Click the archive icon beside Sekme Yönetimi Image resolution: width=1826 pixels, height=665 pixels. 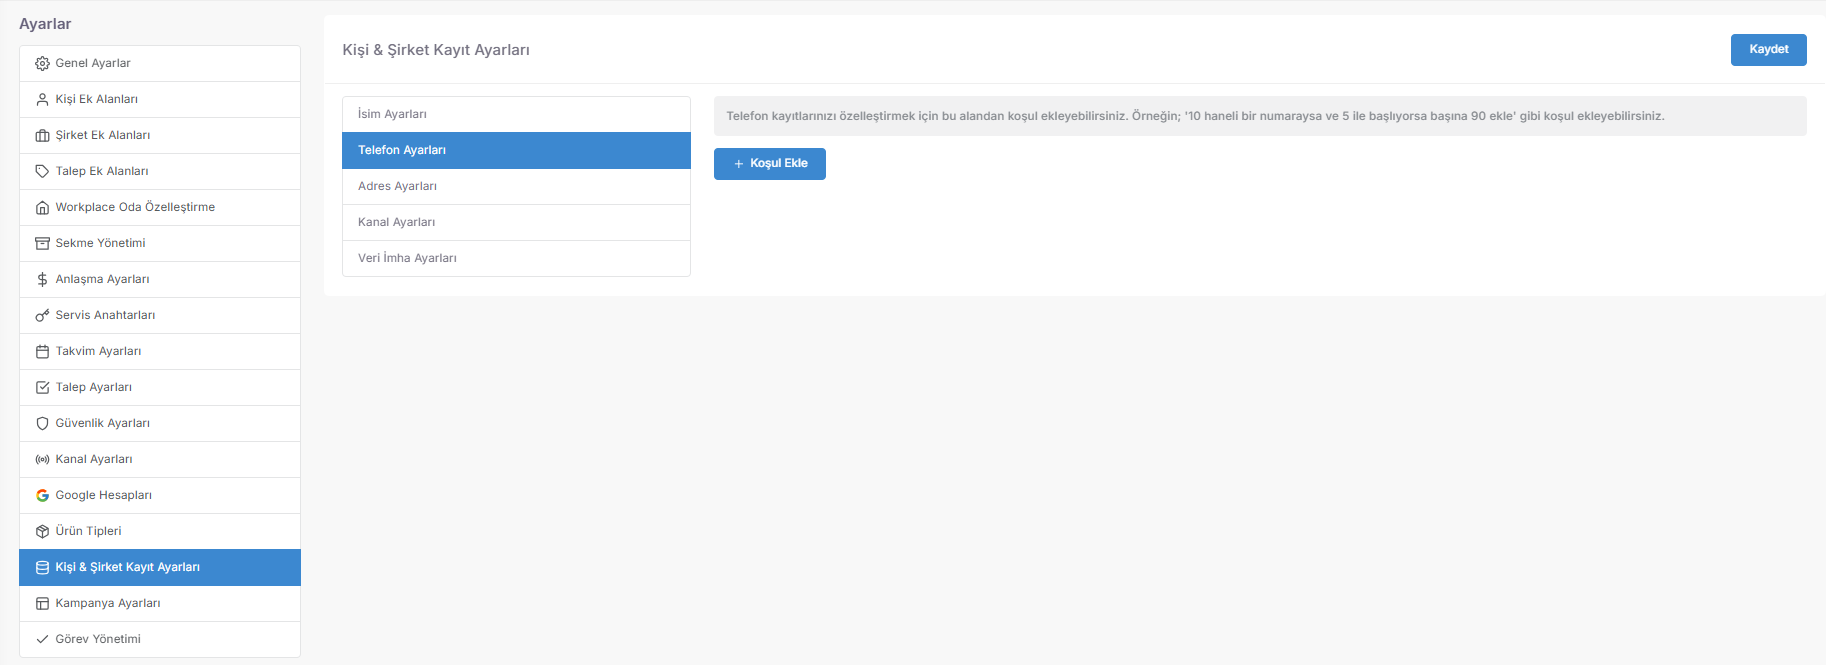coord(42,243)
